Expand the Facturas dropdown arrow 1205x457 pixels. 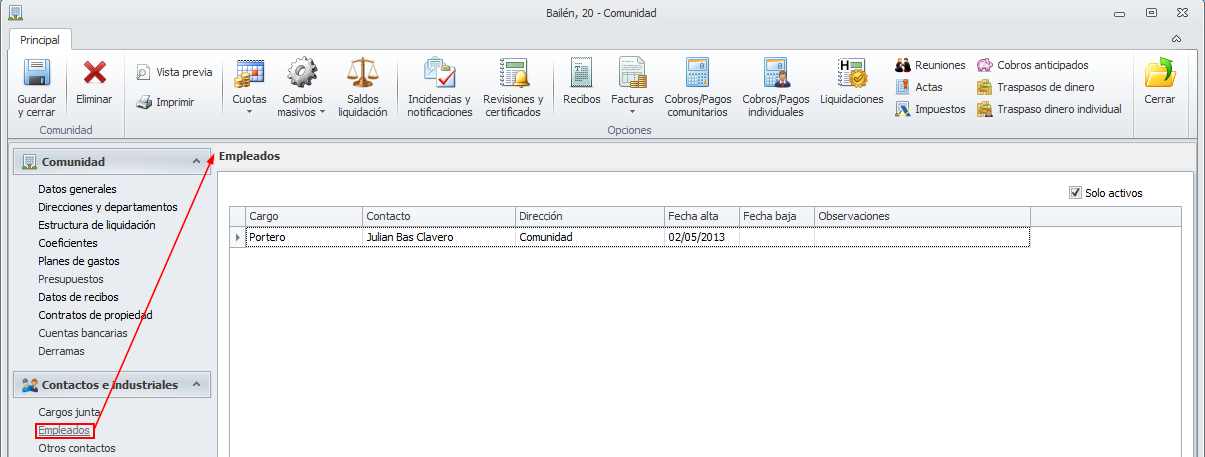[x=632, y=112]
